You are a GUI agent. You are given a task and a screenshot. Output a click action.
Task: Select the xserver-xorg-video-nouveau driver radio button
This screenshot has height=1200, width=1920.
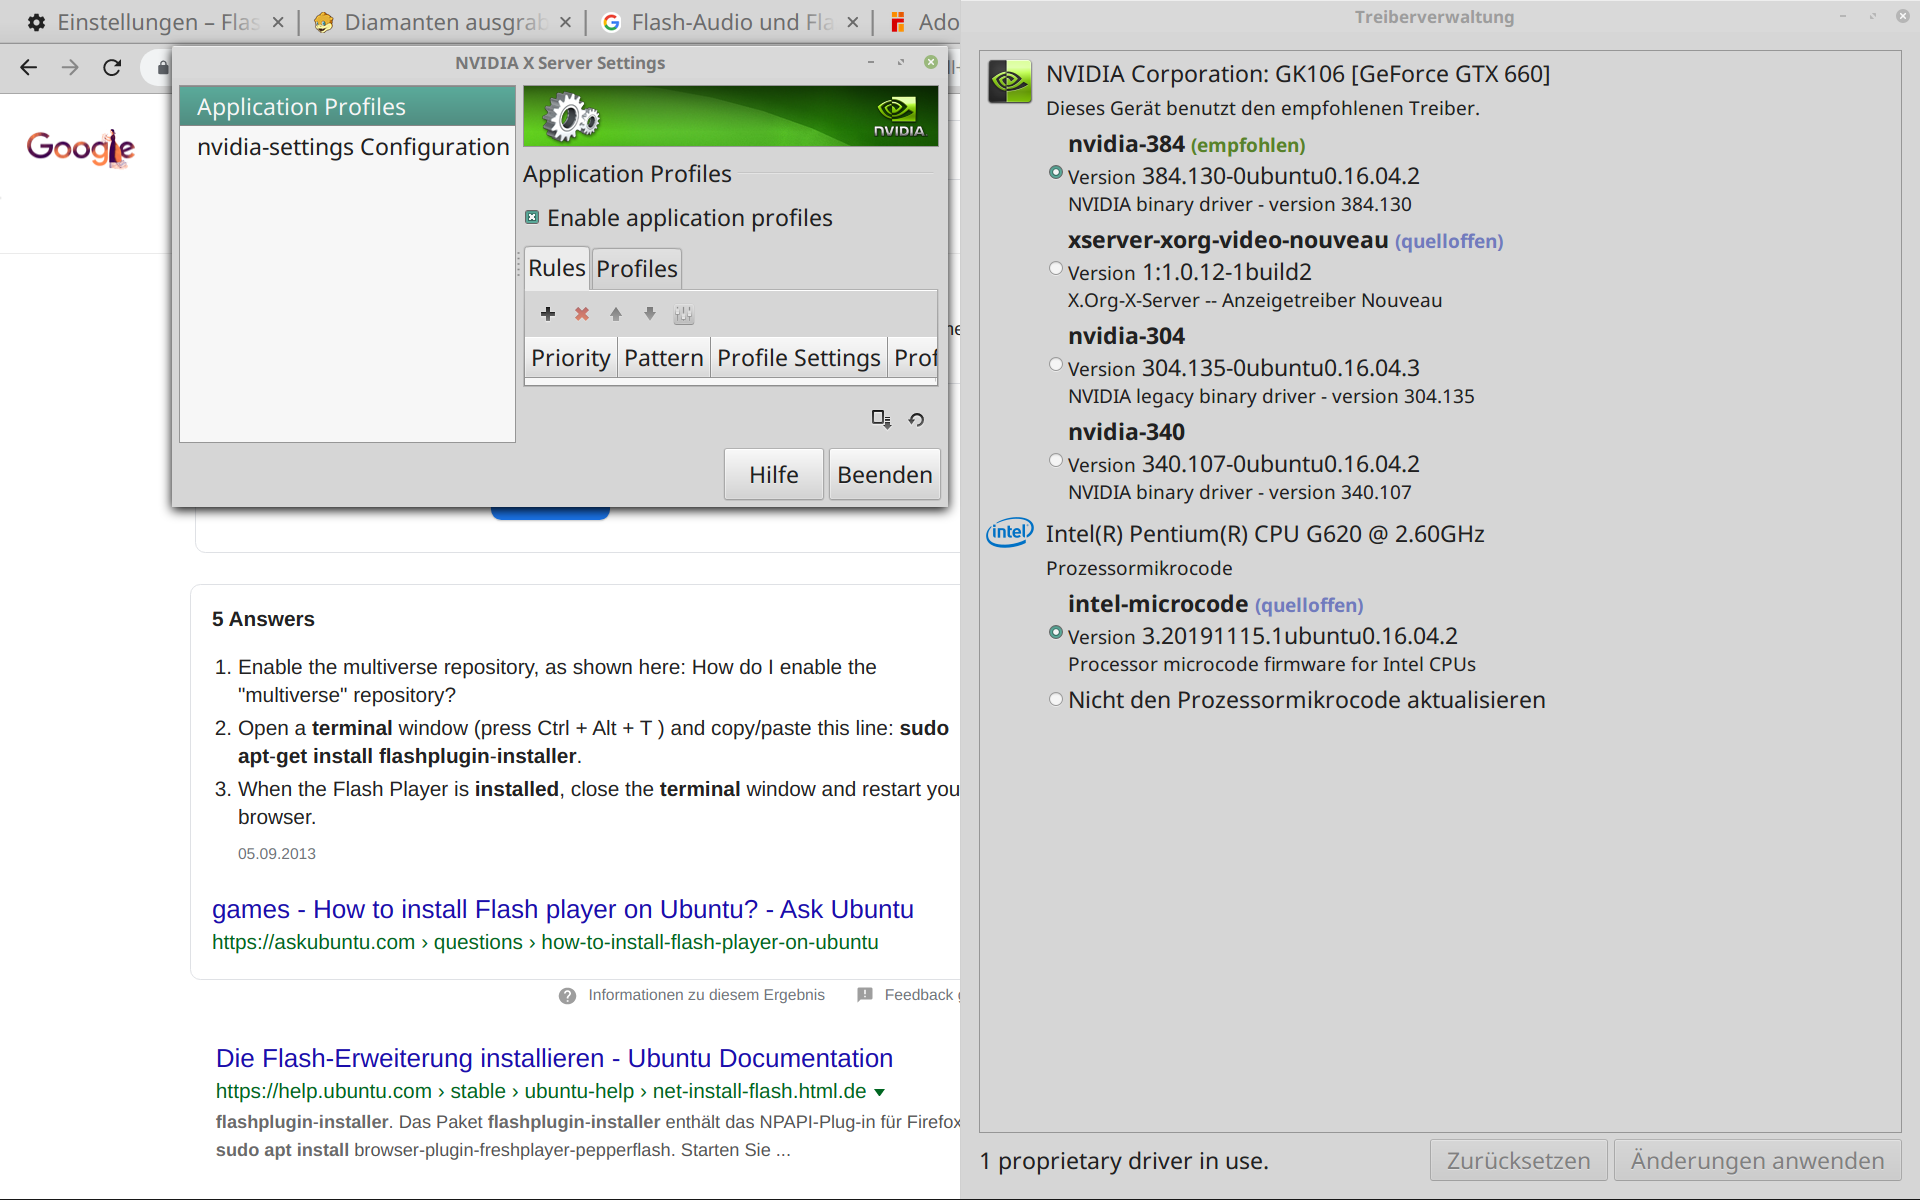click(x=1056, y=269)
